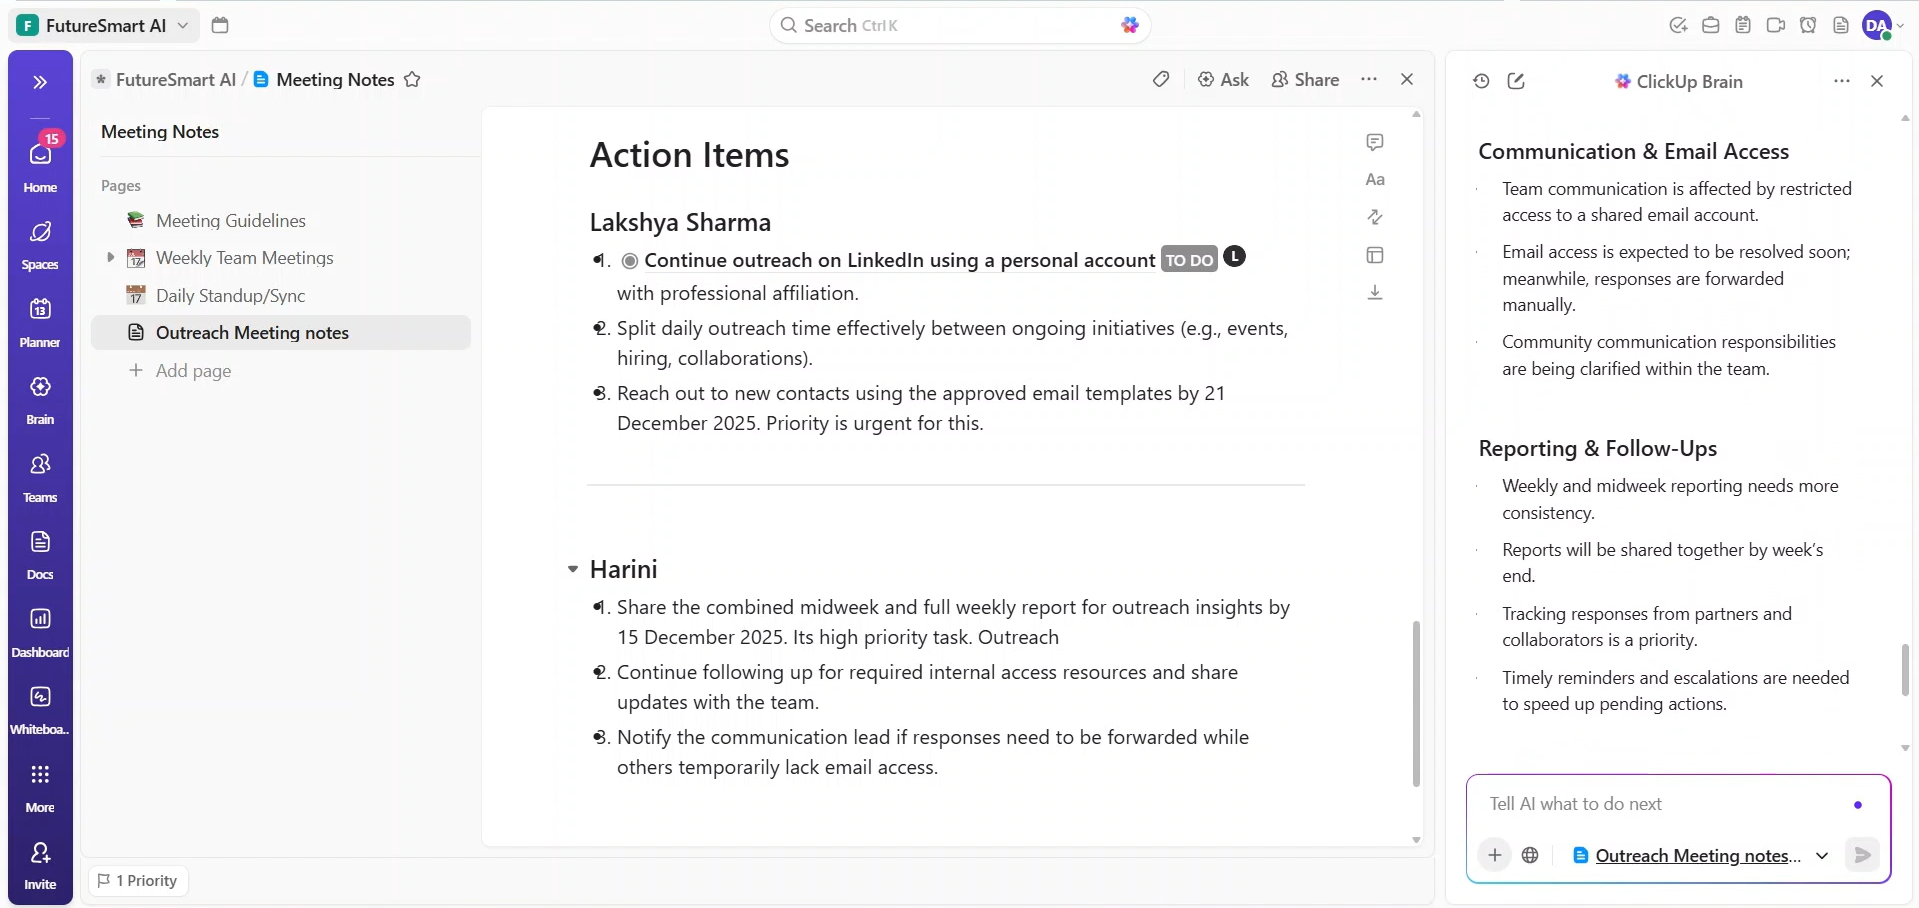The height and width of the screenshot is (908, 1919).
Task: Click the L assignee avatar on the task
Action: [x=1235, y=257]
